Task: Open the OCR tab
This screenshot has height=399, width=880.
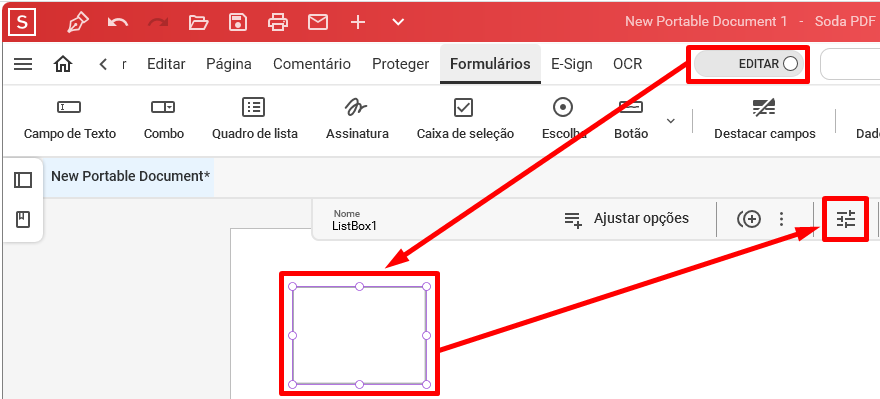Action: pos(627,64)
